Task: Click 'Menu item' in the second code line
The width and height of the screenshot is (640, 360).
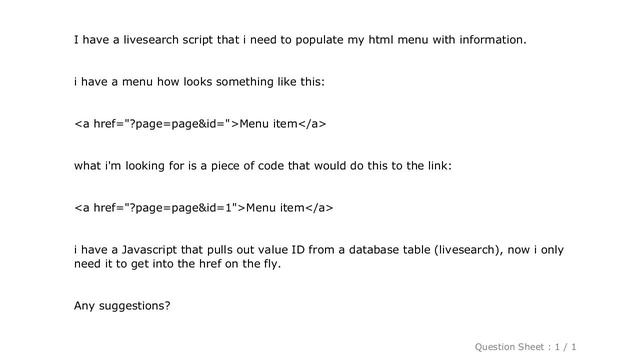Action: (x=275, y=208)
